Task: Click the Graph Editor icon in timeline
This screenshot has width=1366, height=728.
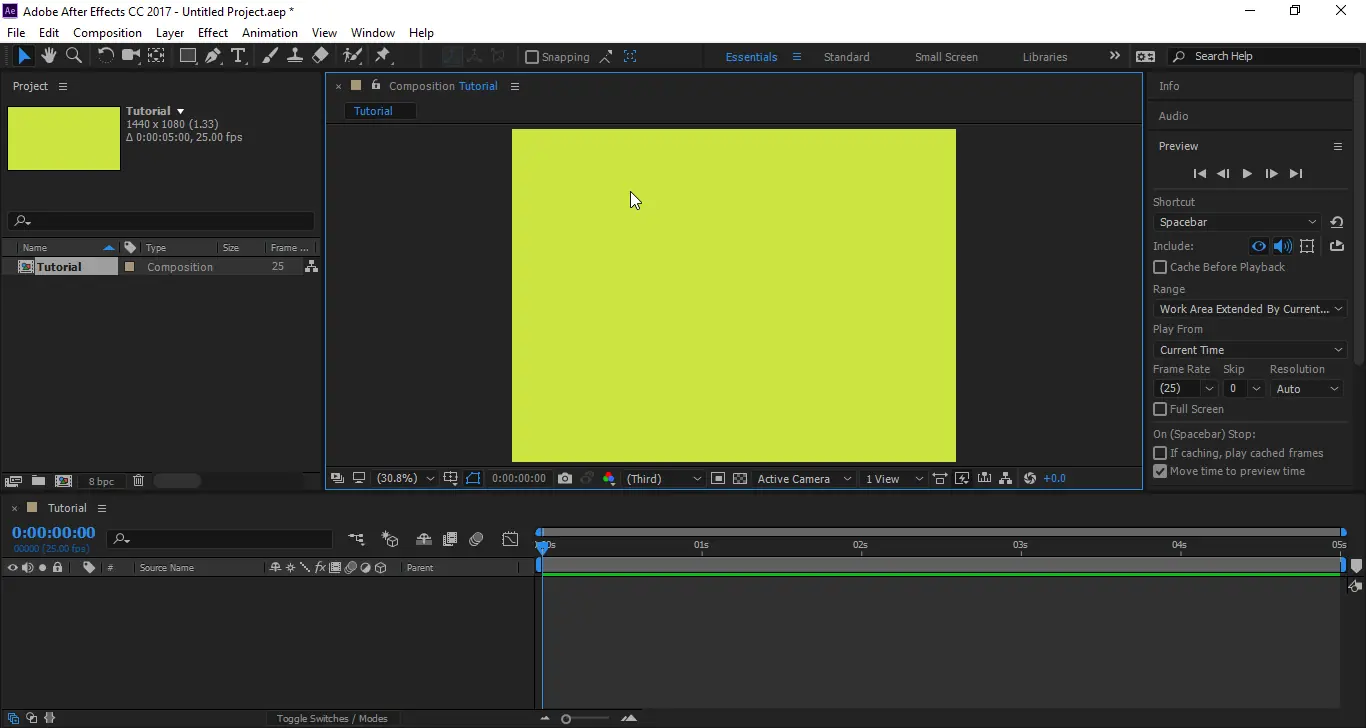Action: point(510,540)
